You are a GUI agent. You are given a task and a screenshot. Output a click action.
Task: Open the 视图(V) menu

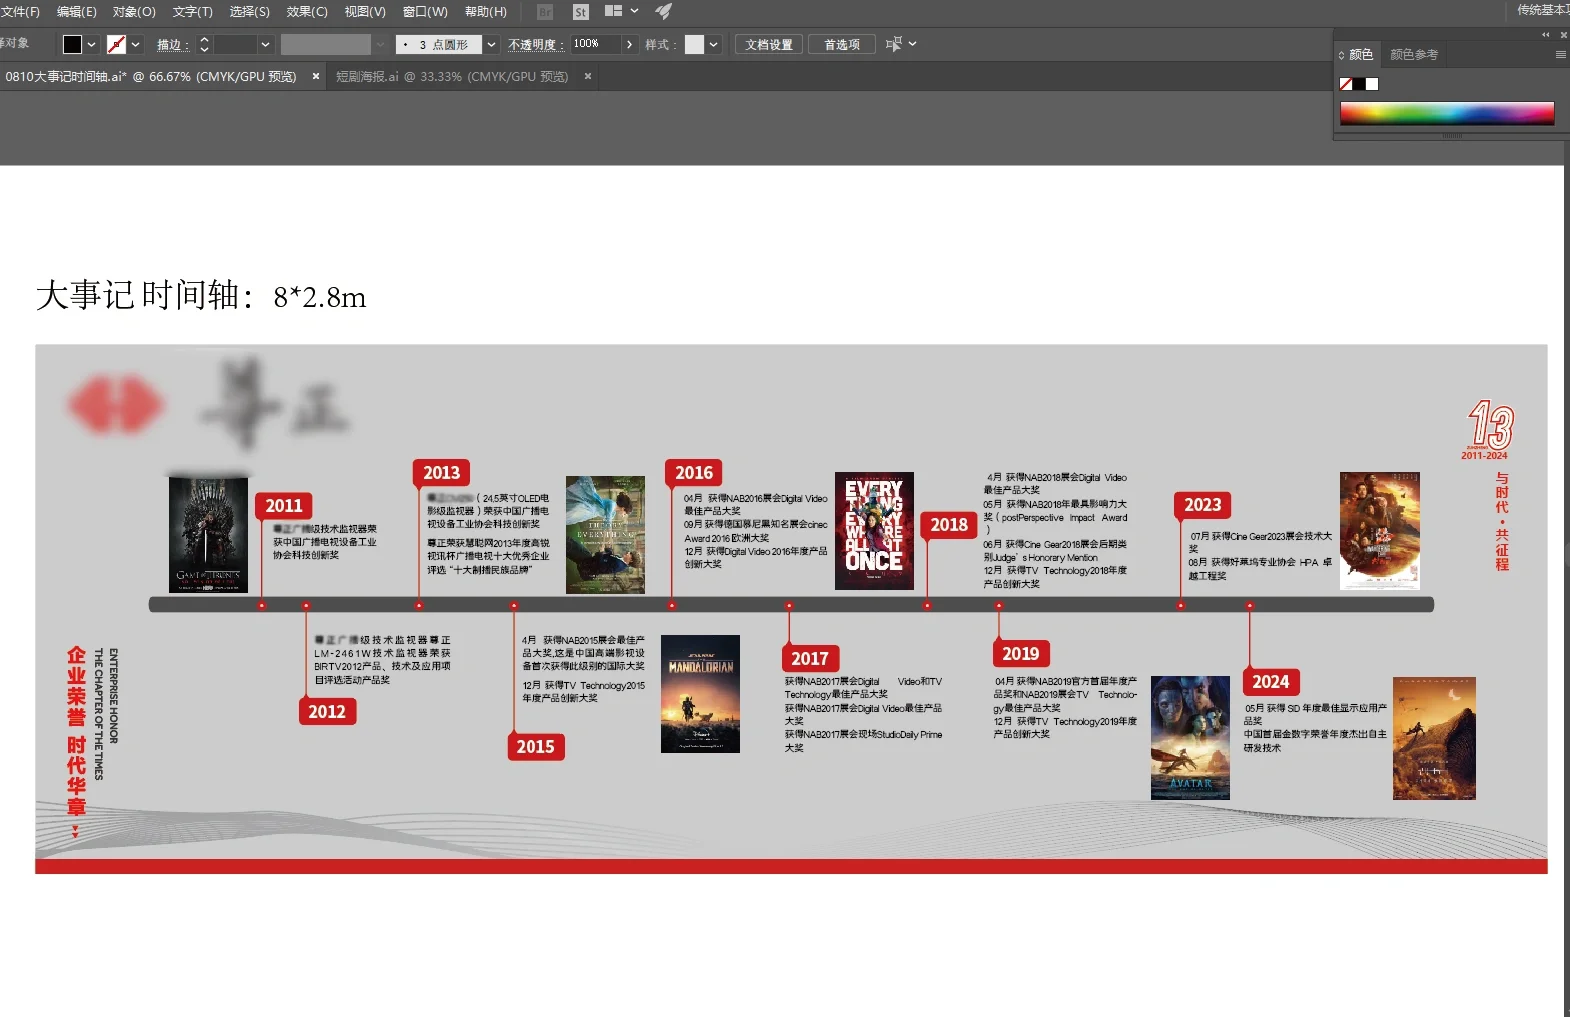pyautogui.click(x=365, y=12)
